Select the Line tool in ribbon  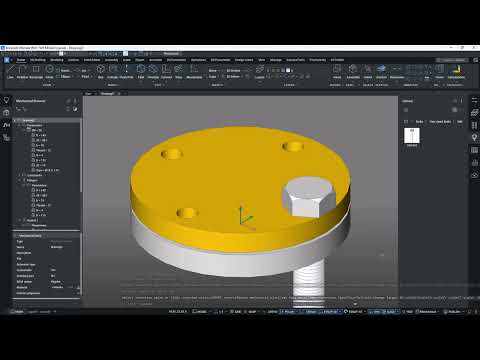click(10, 71)
